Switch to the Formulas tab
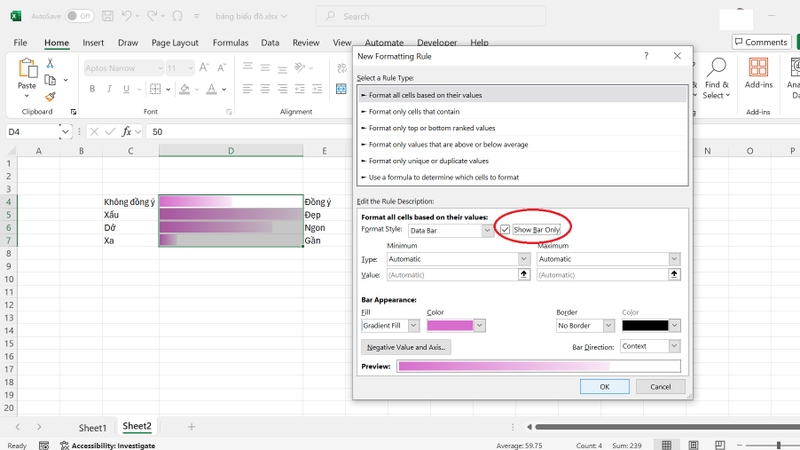The width and height of the screenshot is (800, 450). coord(230,42)
